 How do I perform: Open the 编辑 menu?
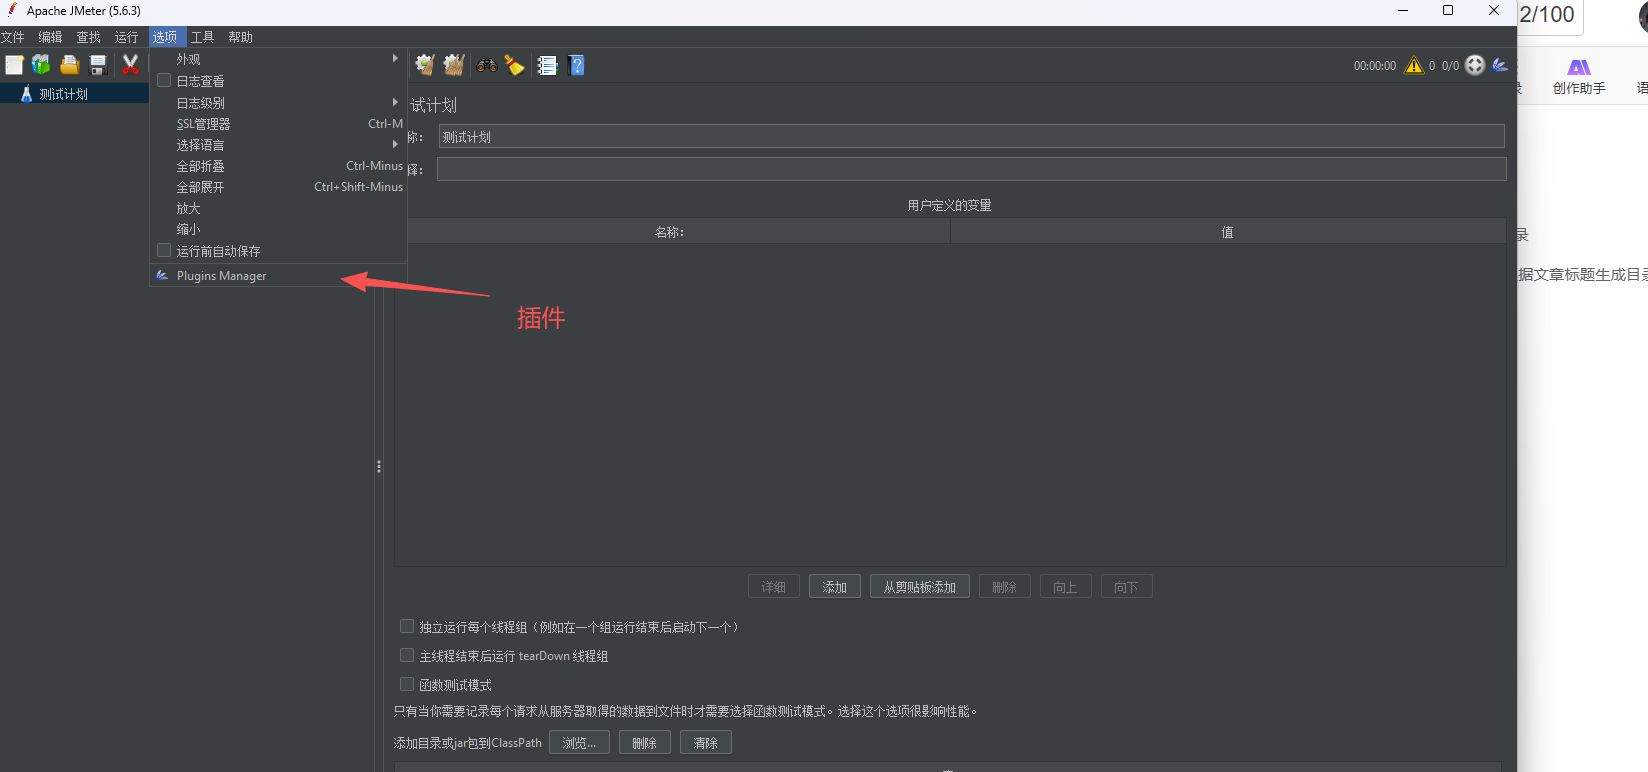(x=50, y=37)
